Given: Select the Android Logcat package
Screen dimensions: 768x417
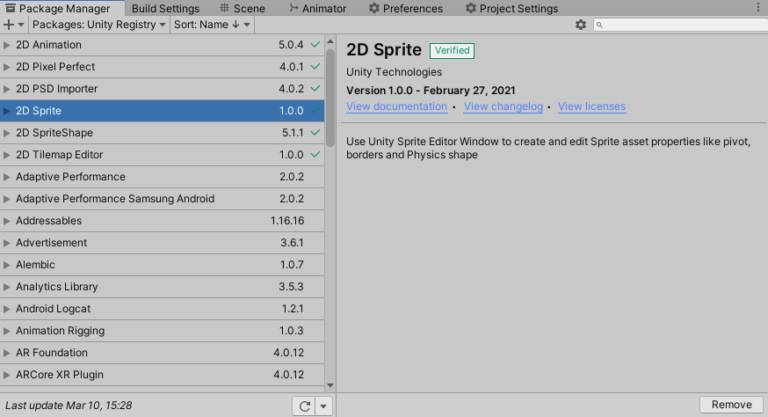Looking at the screenshot, I should [162, 309].
